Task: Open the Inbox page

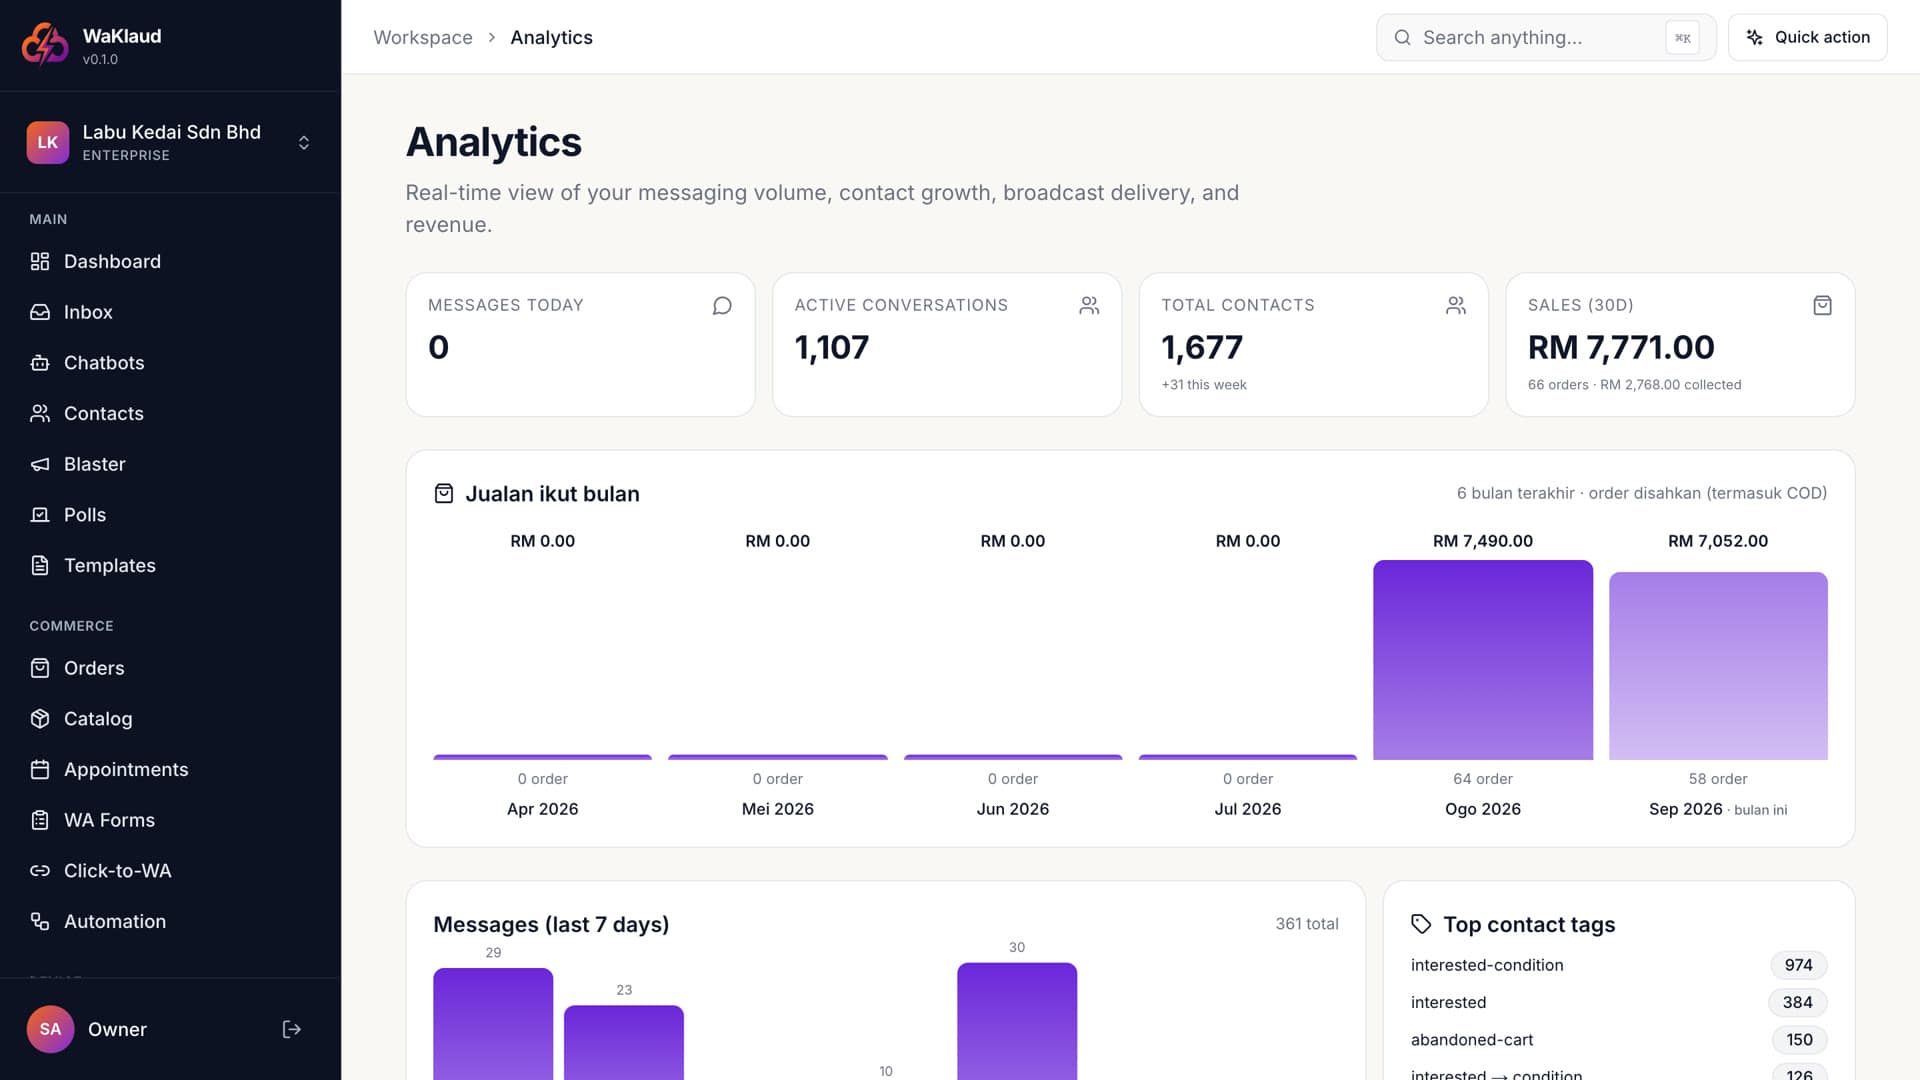Action: 170,312
